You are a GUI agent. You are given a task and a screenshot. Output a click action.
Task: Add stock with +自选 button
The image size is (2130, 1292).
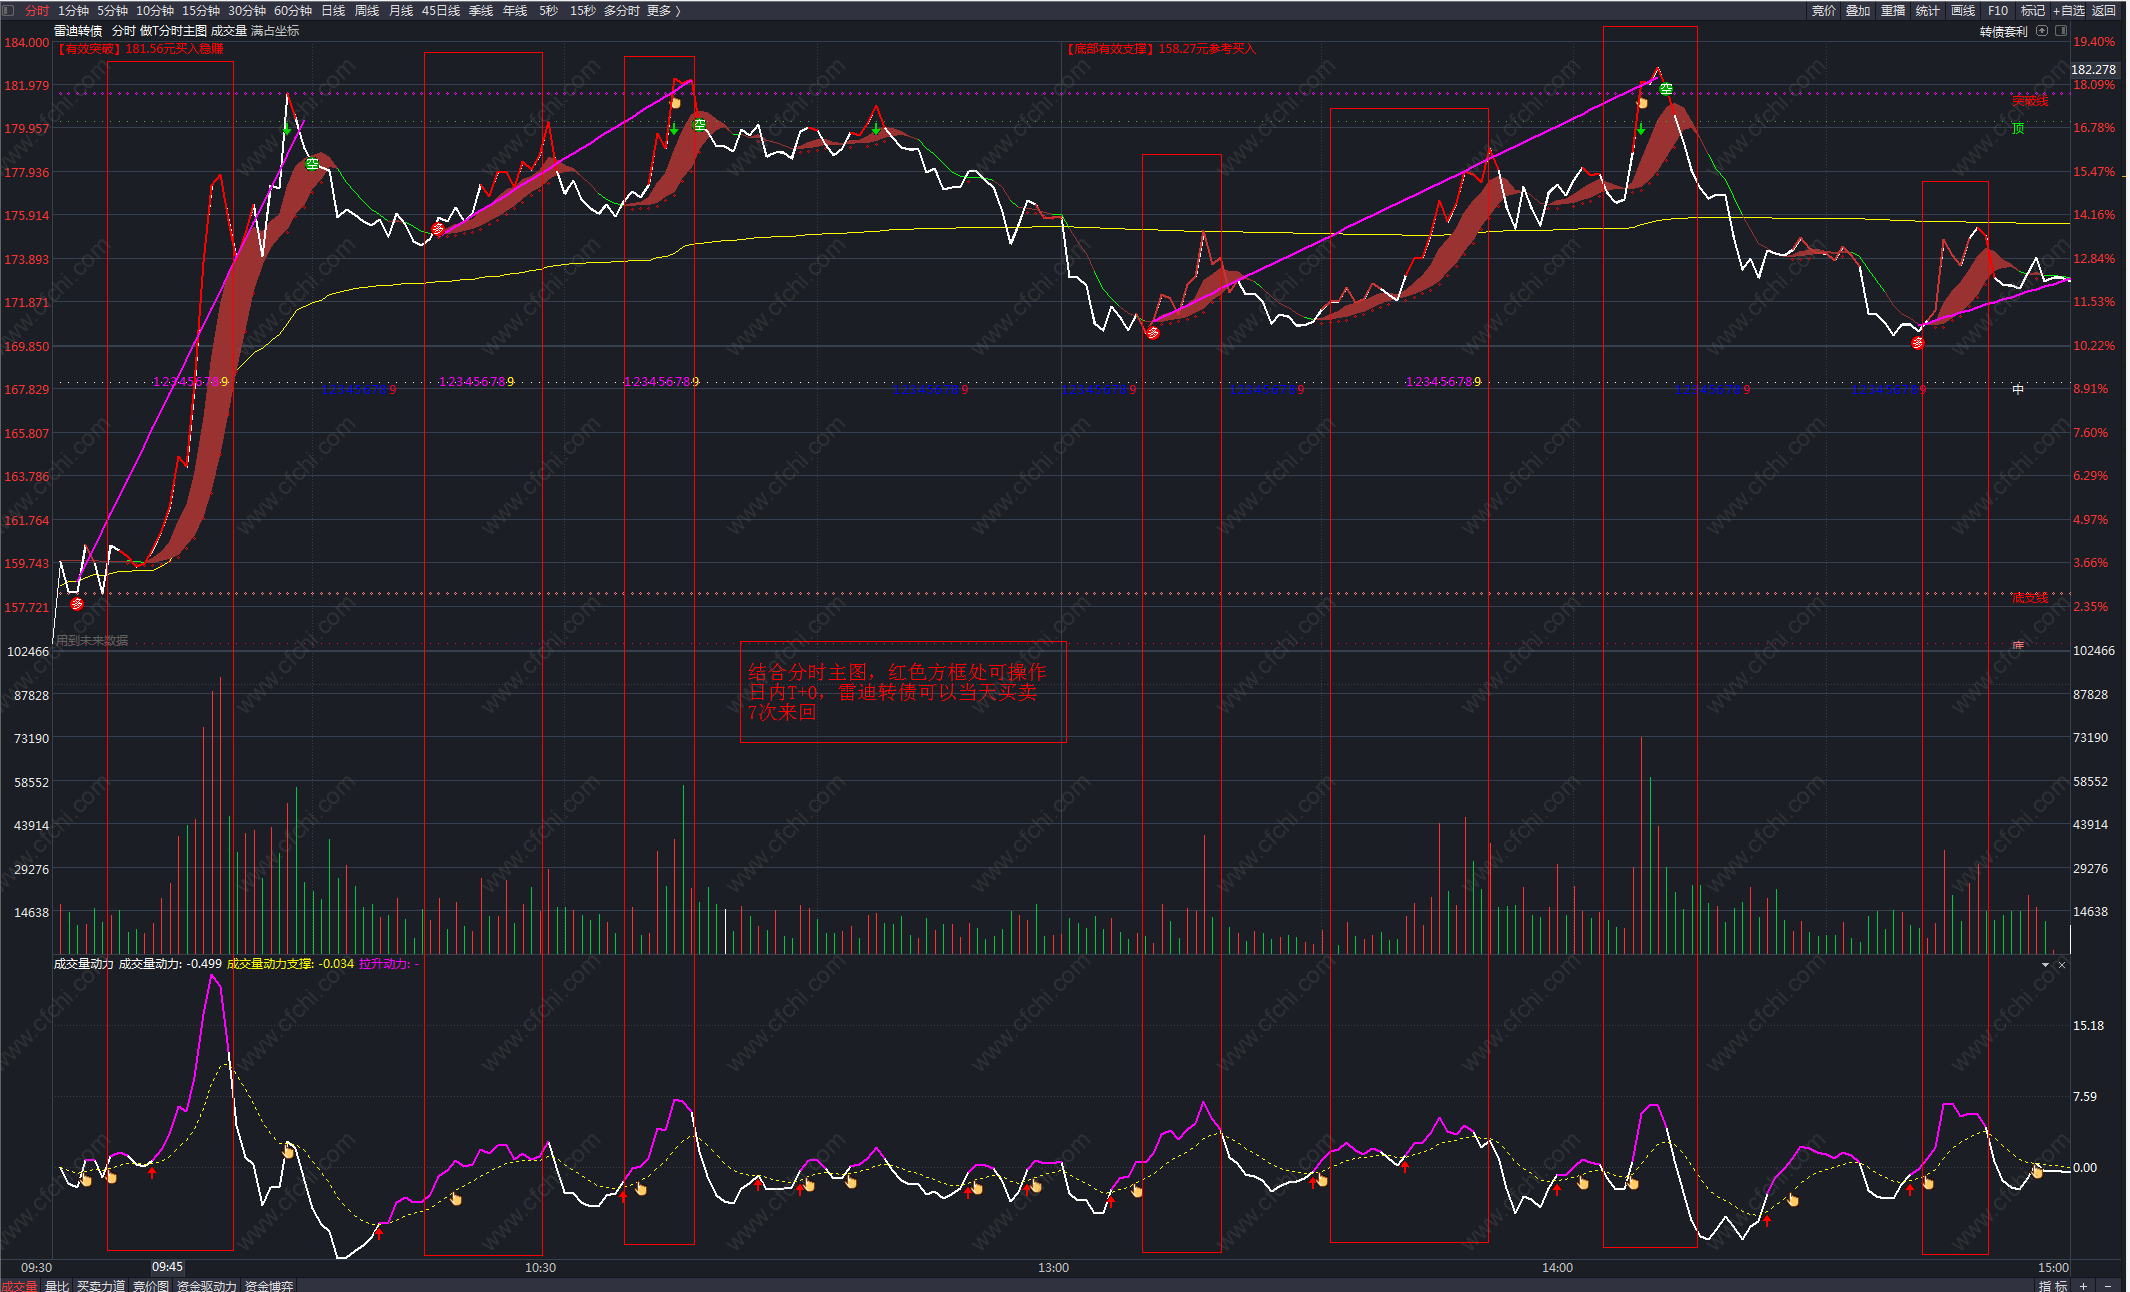point(2068,10)
